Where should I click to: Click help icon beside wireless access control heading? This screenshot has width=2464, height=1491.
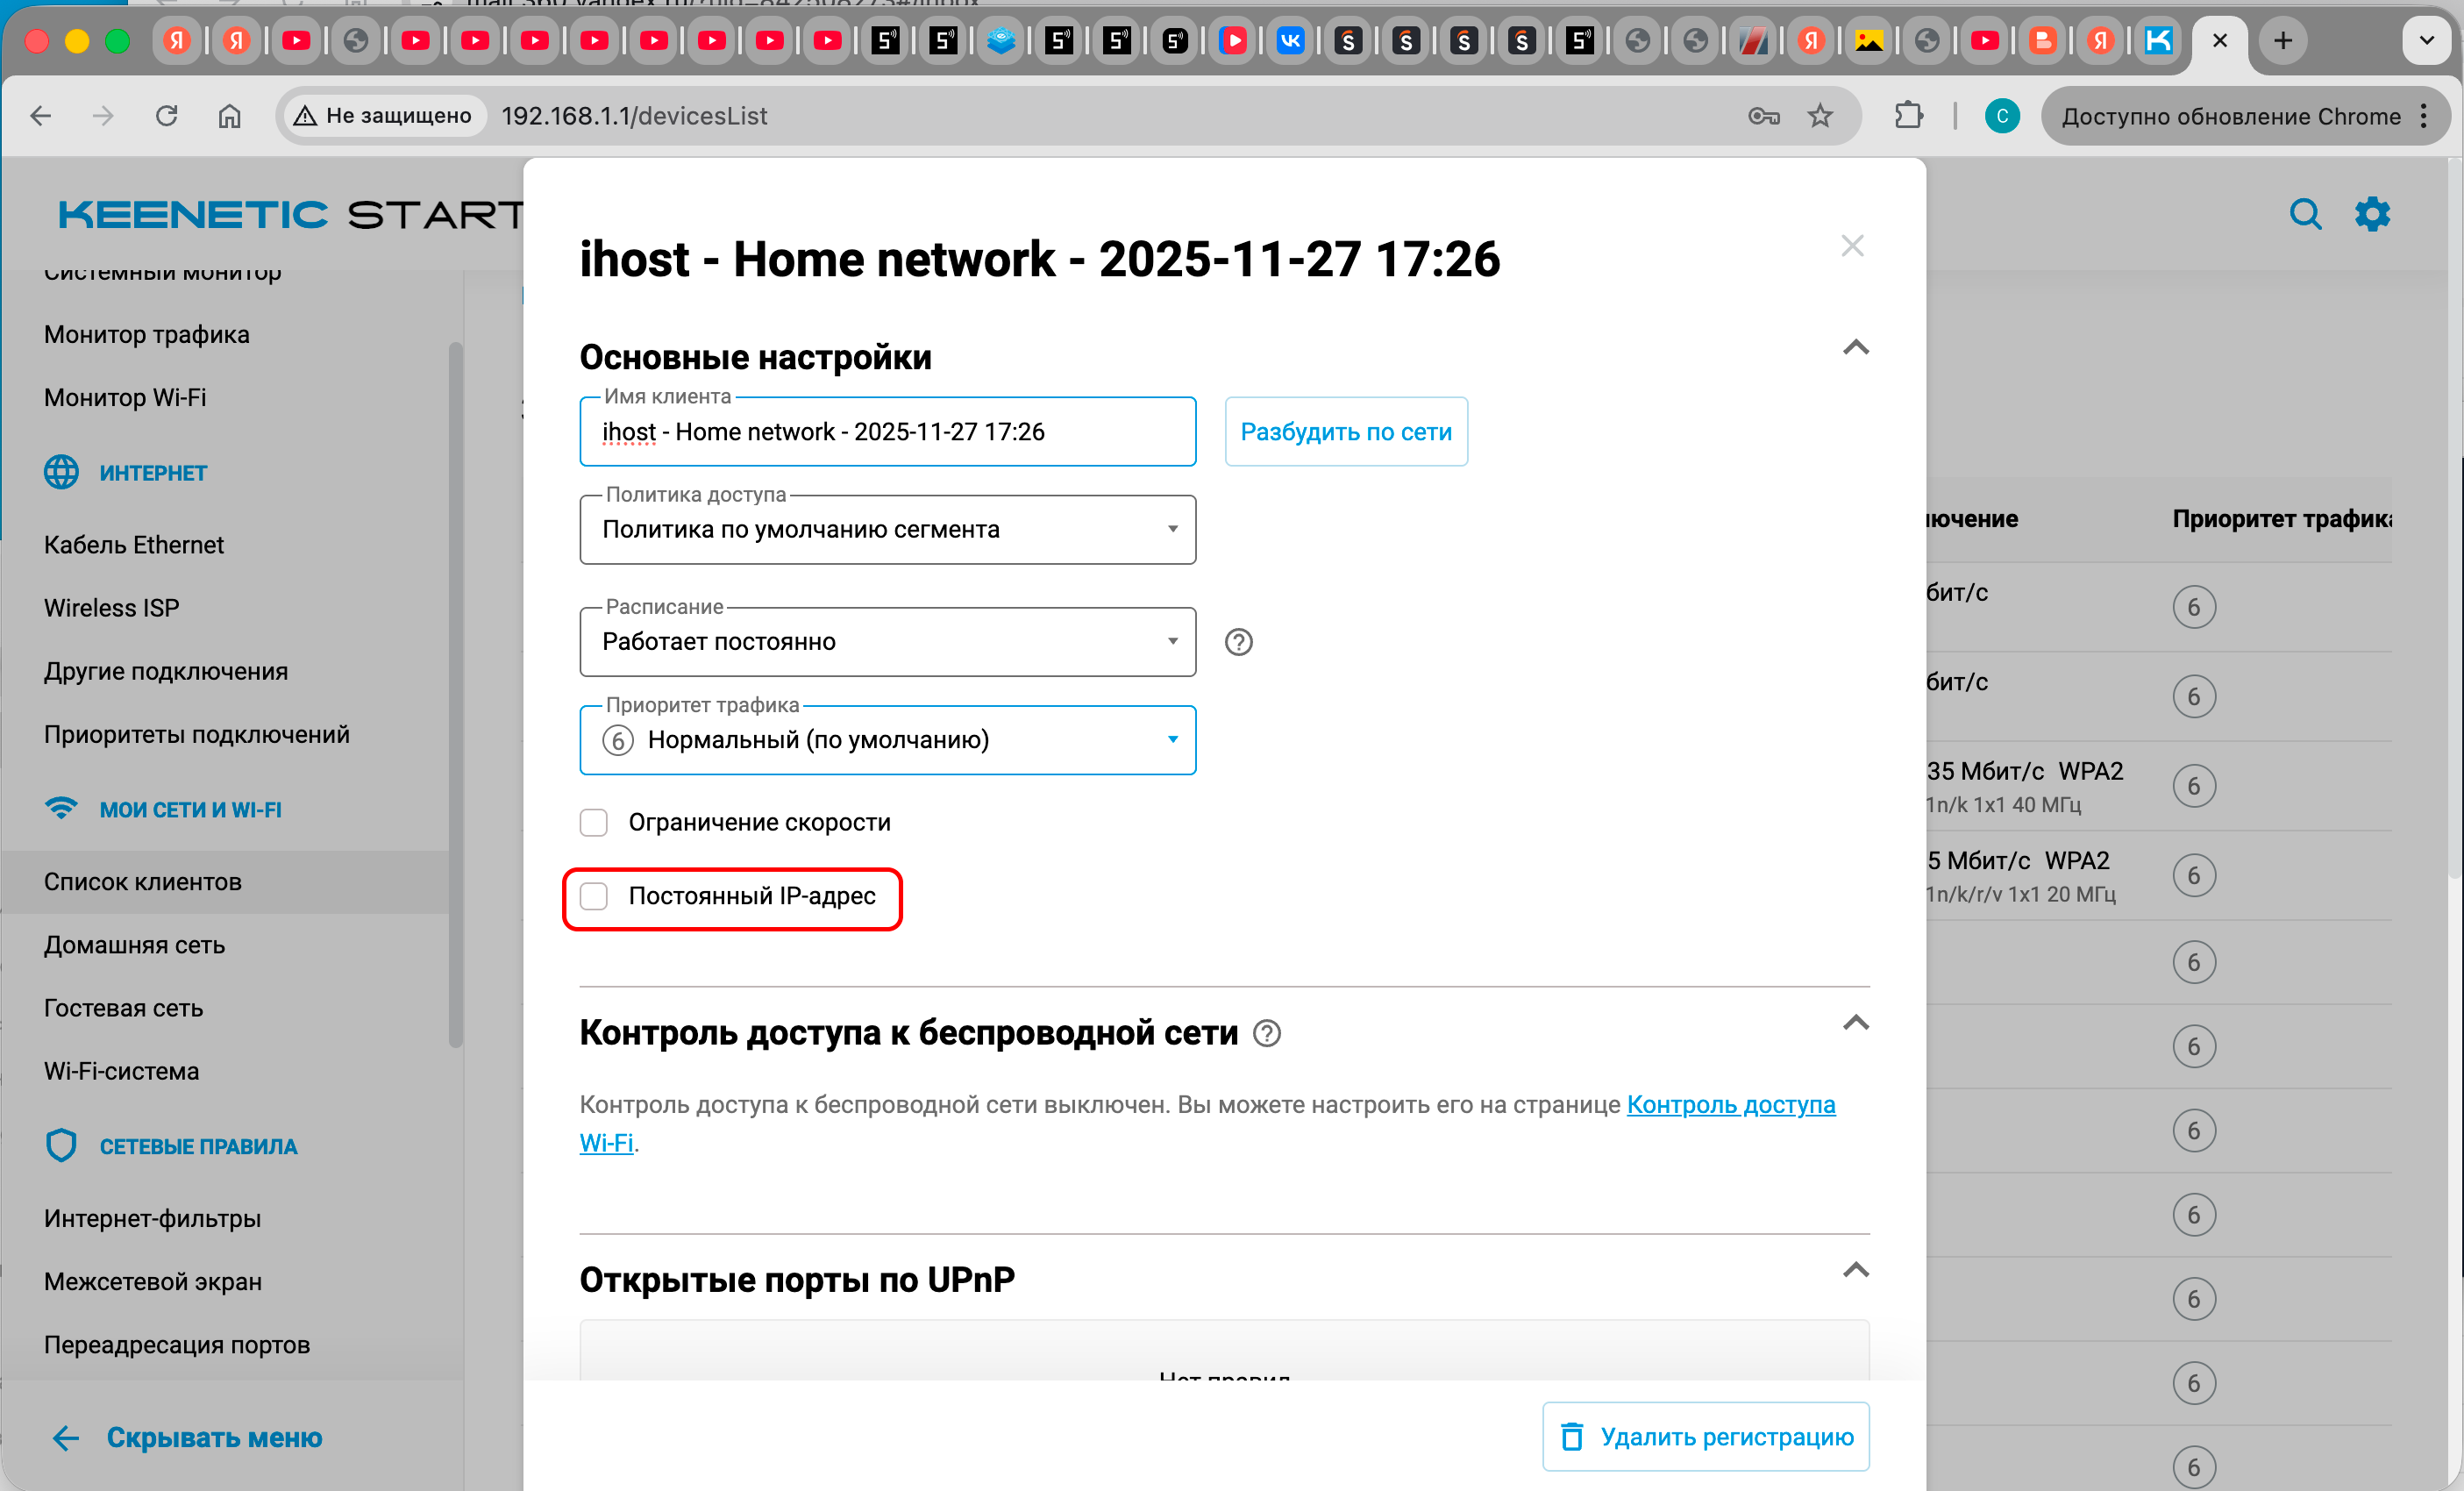(1266, 1032)
